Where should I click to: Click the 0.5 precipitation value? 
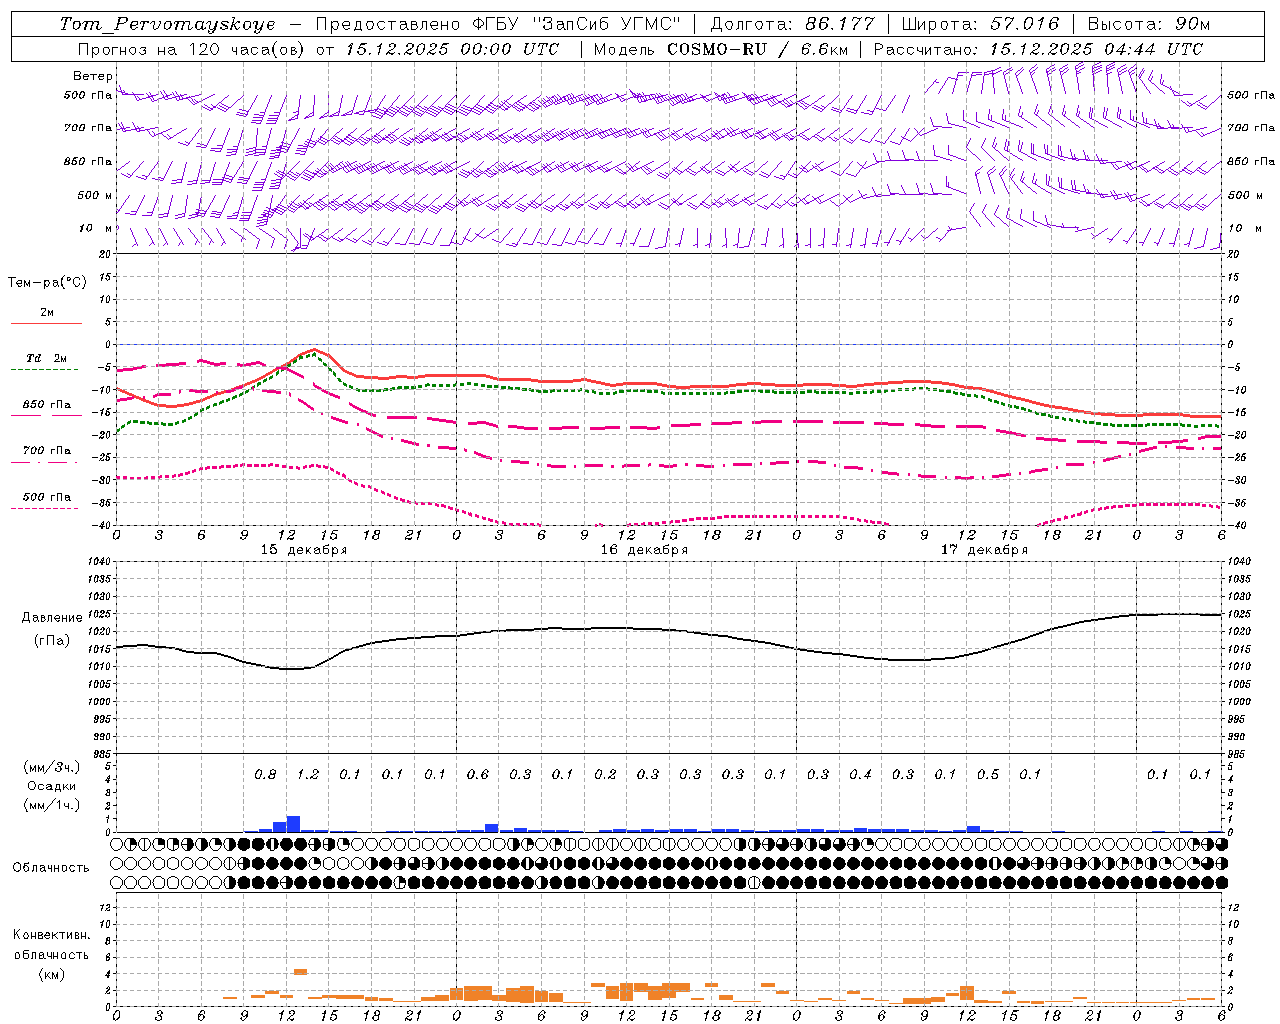click(988, 775)
